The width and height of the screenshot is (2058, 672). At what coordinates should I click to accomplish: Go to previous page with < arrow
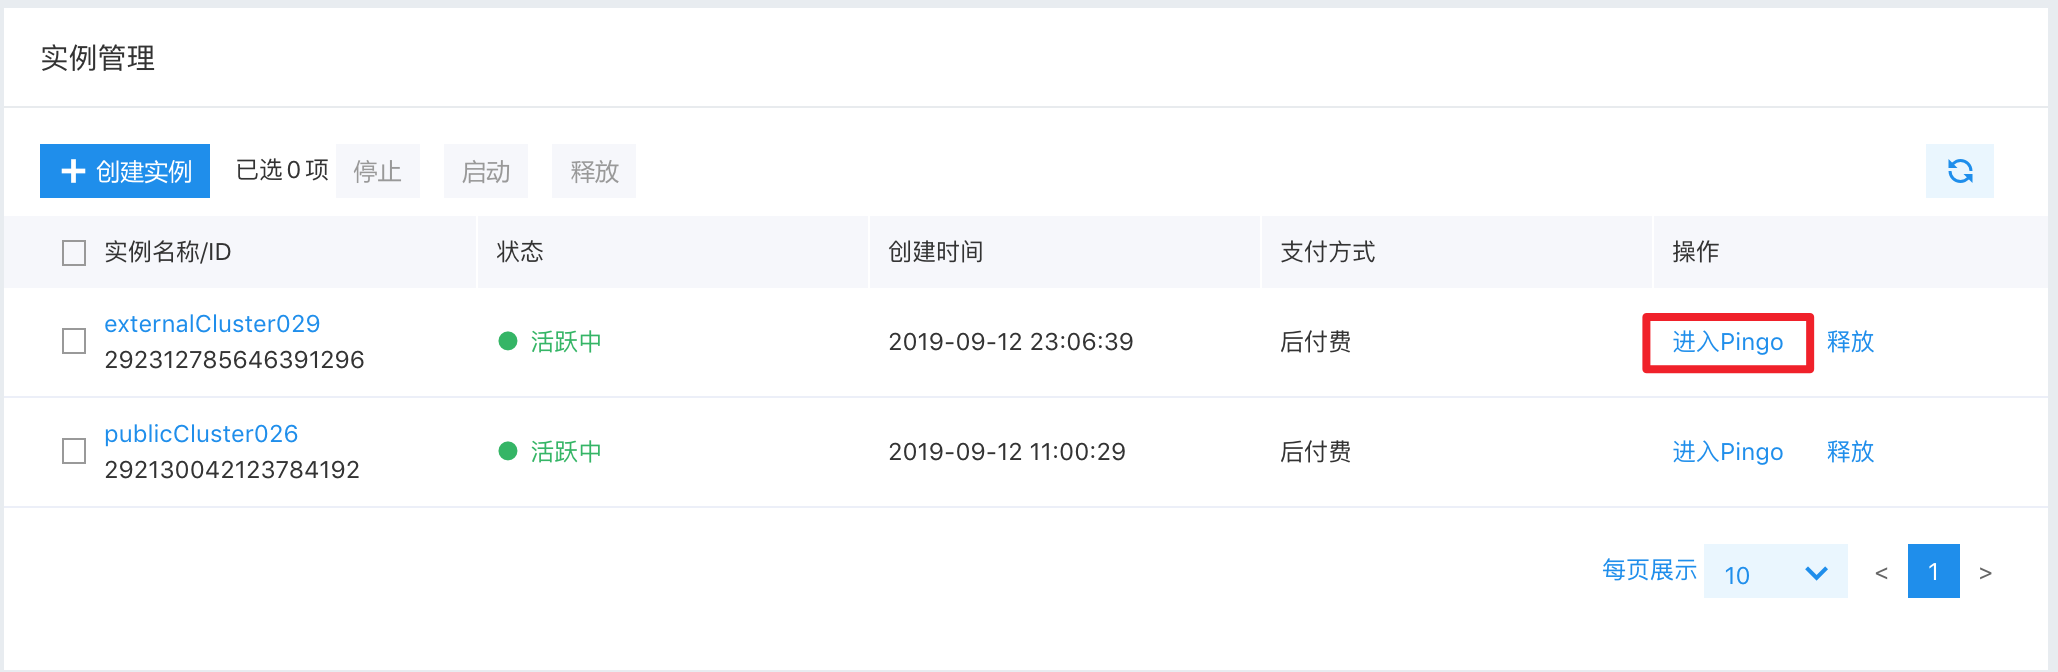1881,573
